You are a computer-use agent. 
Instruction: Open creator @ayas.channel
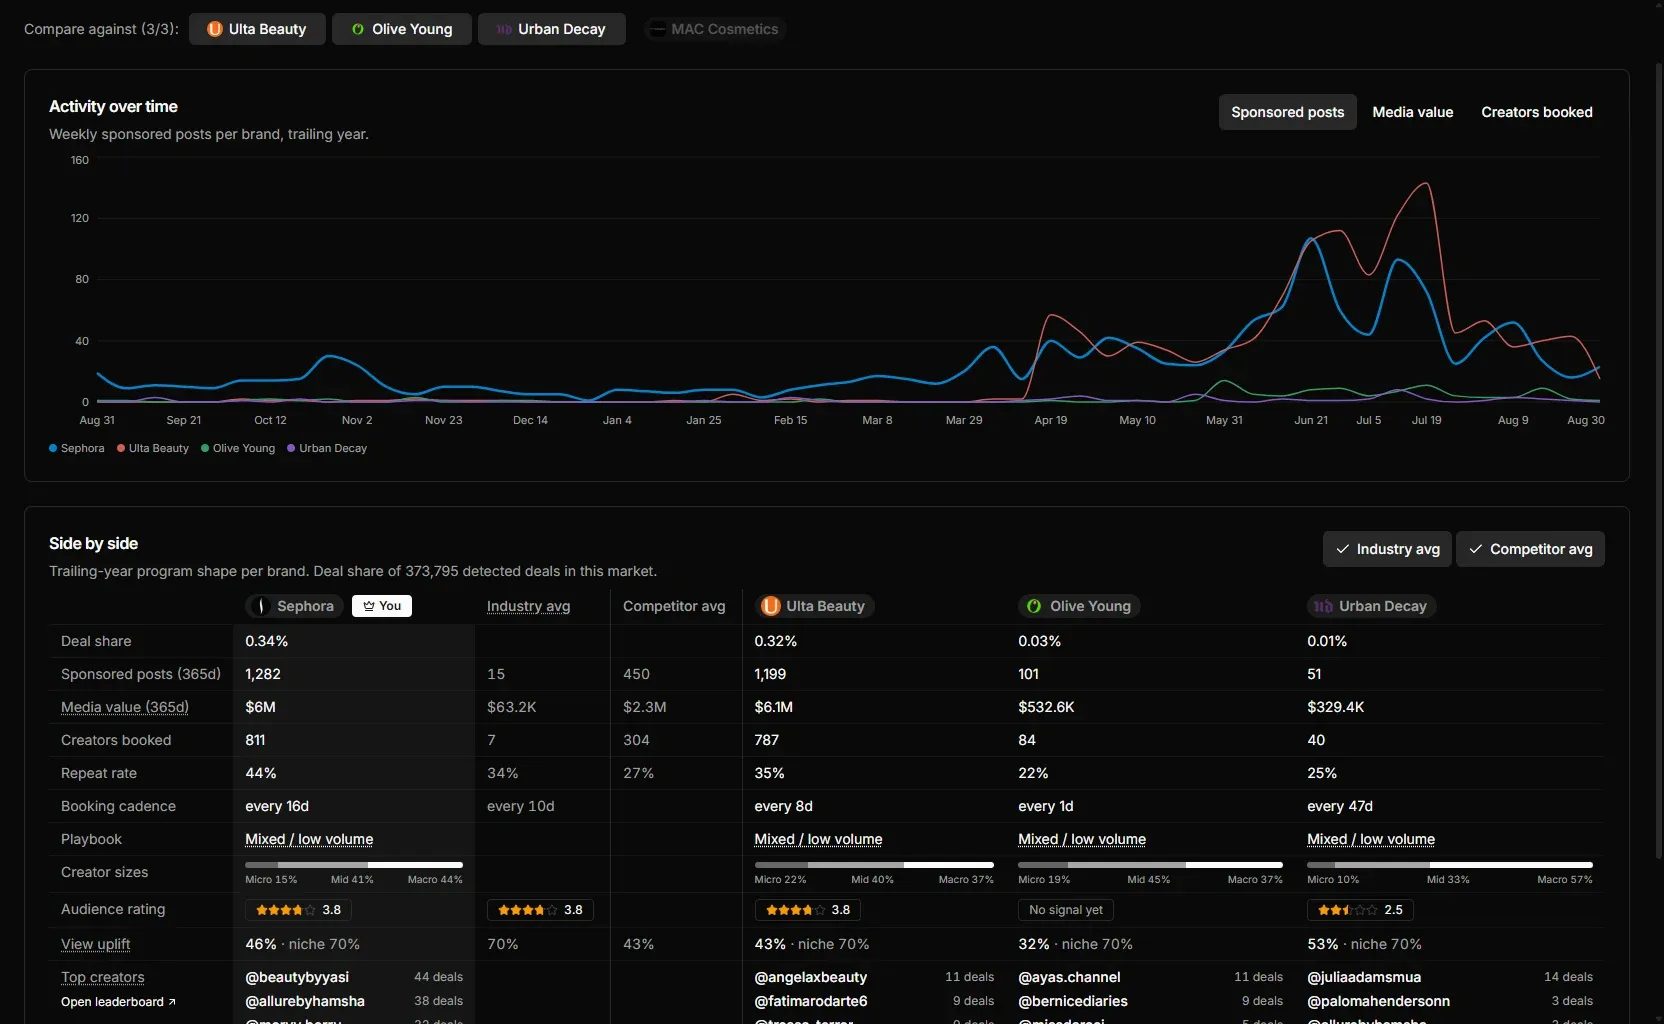(x=1069, y=977)
